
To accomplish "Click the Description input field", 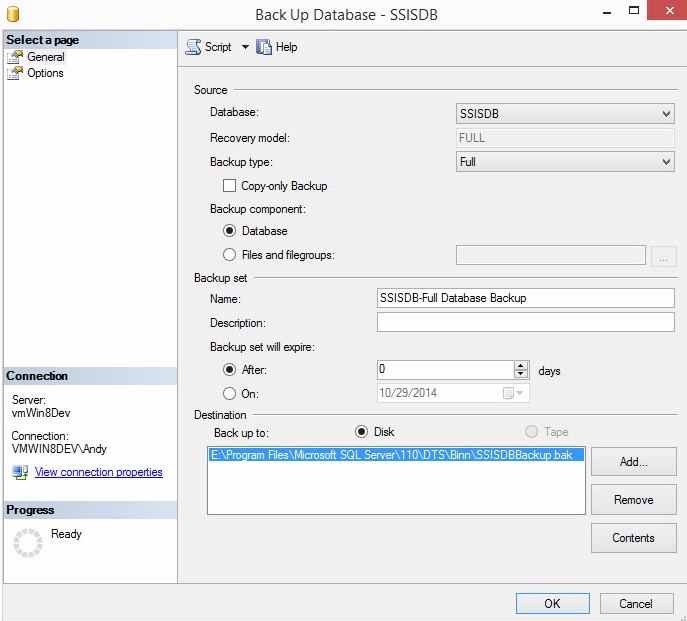I will coord(525,322).
